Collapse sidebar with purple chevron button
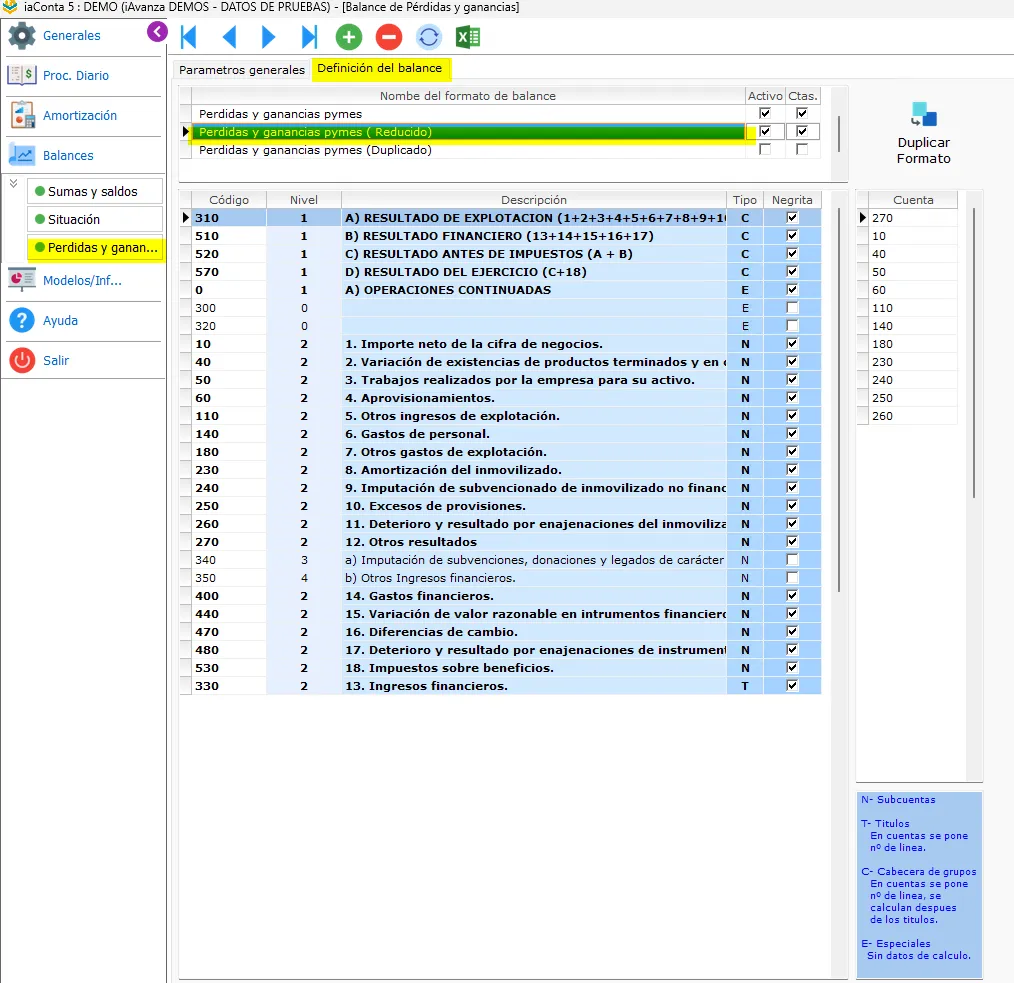 pyautogui.click(x=157, y=31)
